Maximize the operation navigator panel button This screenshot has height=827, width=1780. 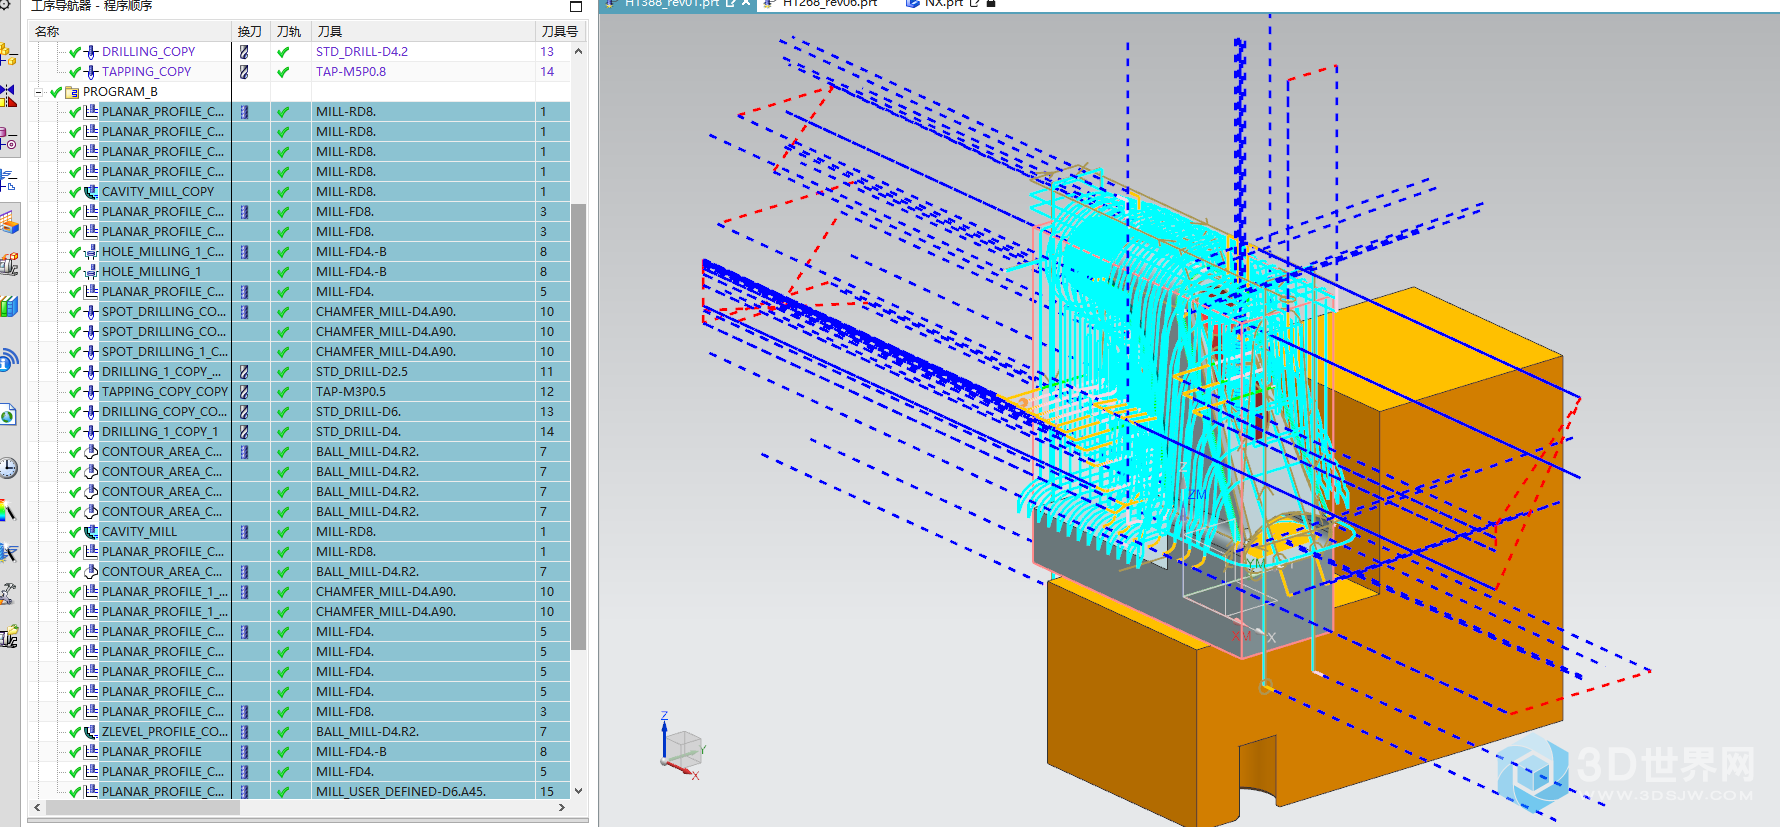coord(576,6)
